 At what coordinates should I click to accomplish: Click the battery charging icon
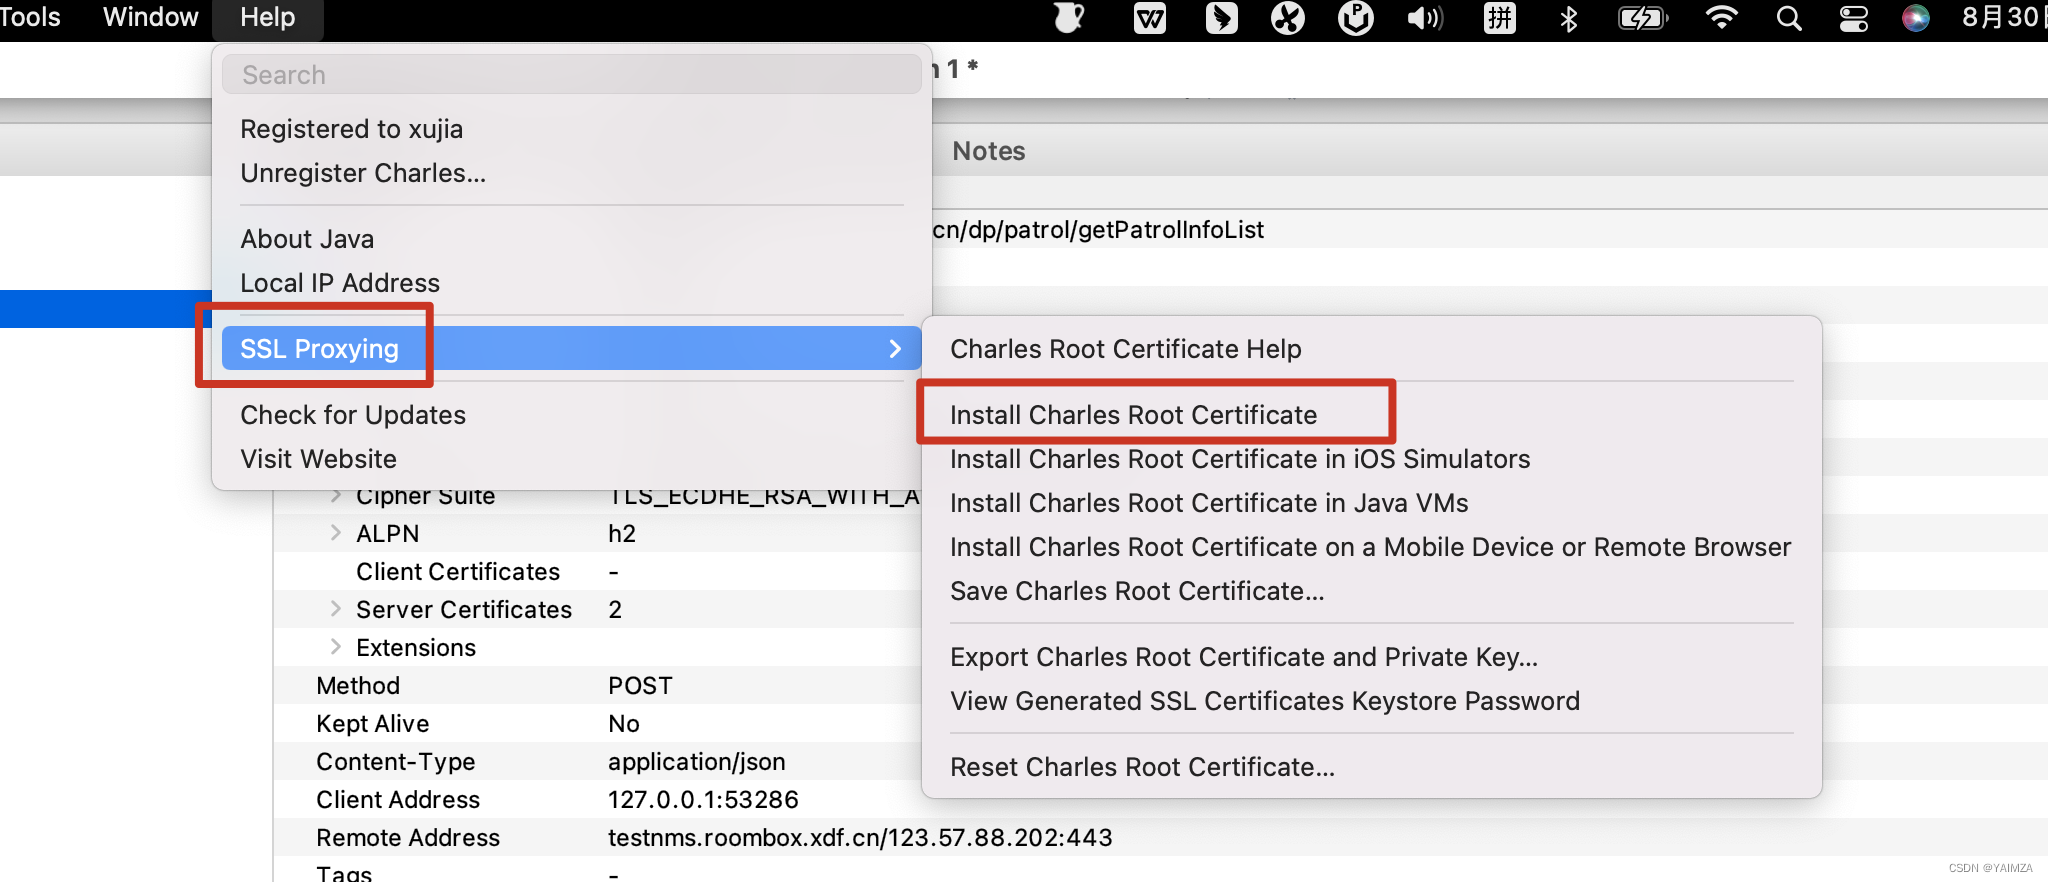1643,18
